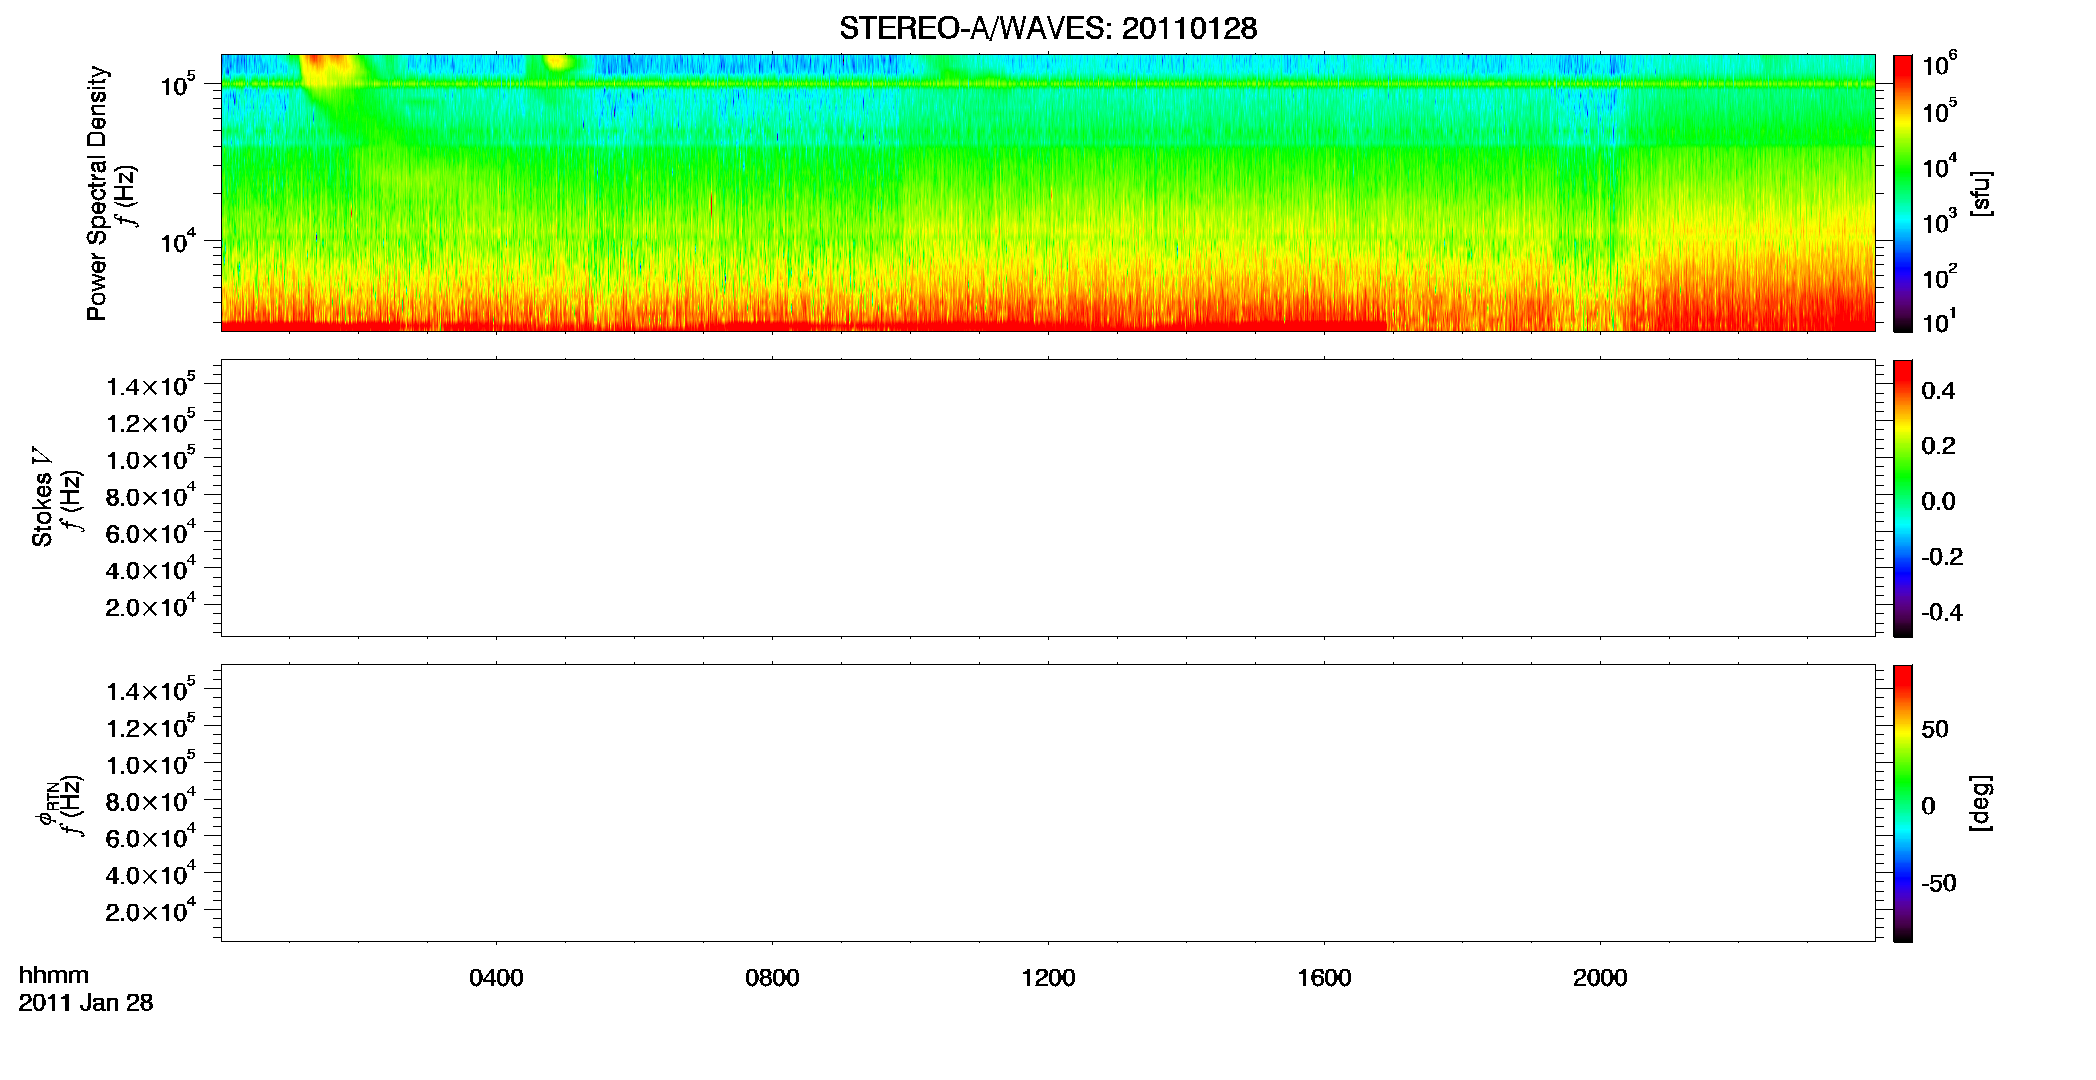Screen dimensions: 2096x1080
Task: Click the Power Spectral Density axis label
Action: click(97, 193)
